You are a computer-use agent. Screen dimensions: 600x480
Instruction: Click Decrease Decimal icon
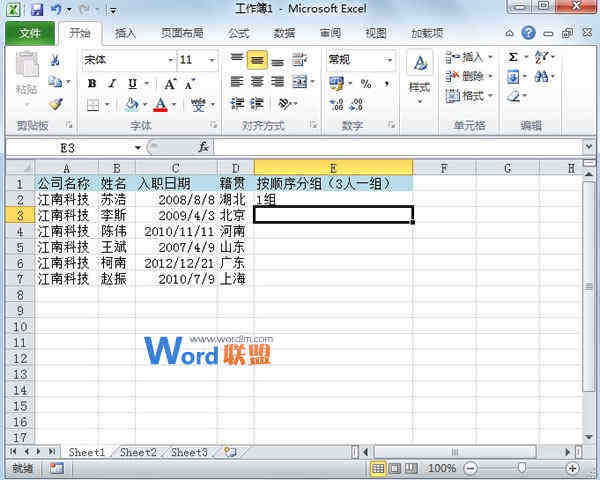(356, 104)
